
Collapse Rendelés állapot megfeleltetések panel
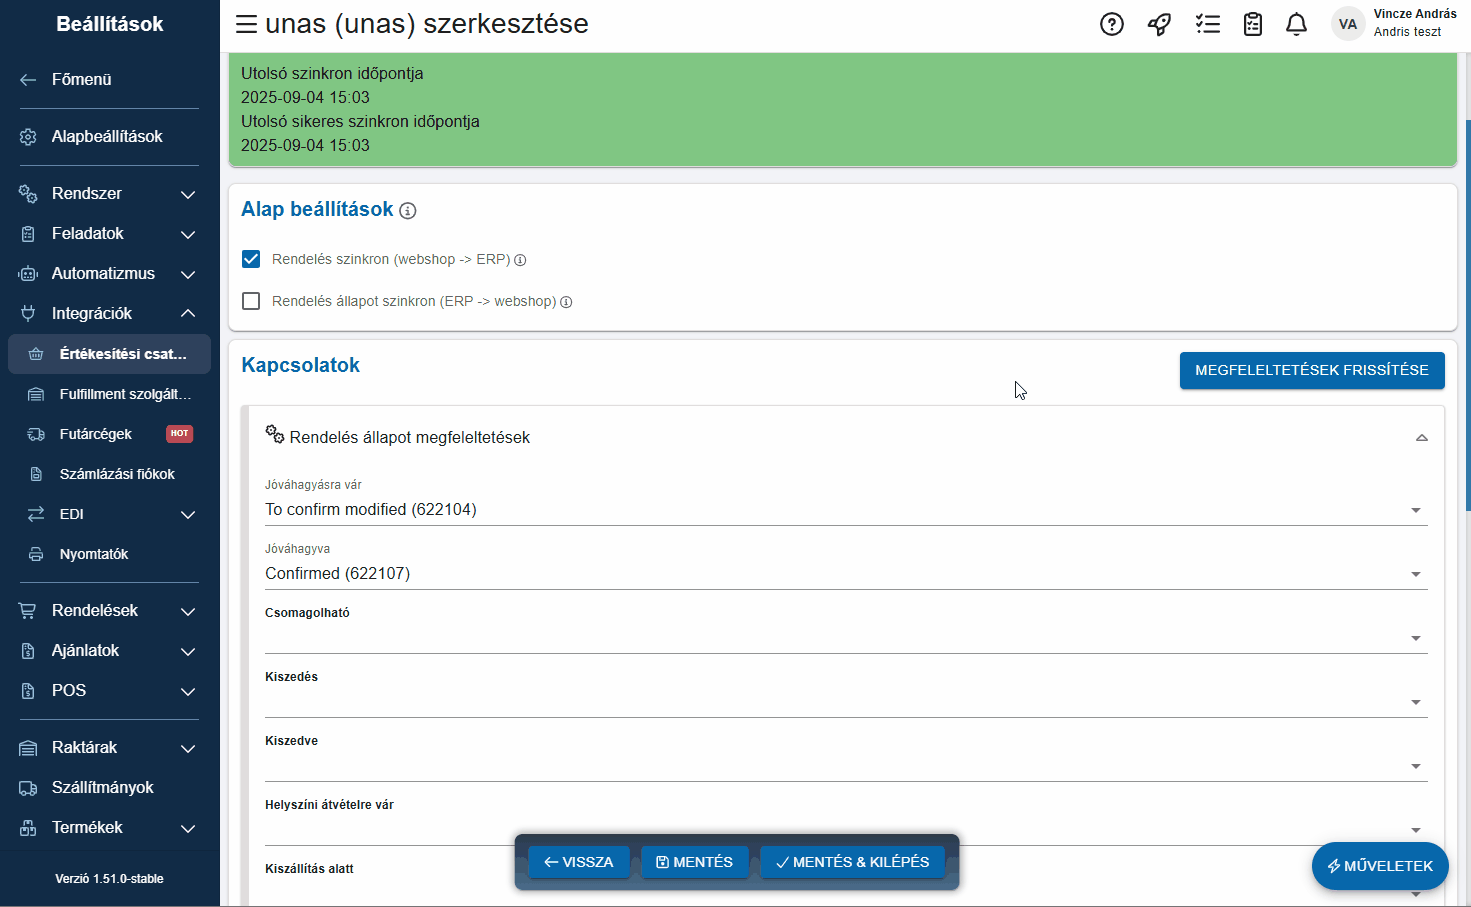(1421, 438)
